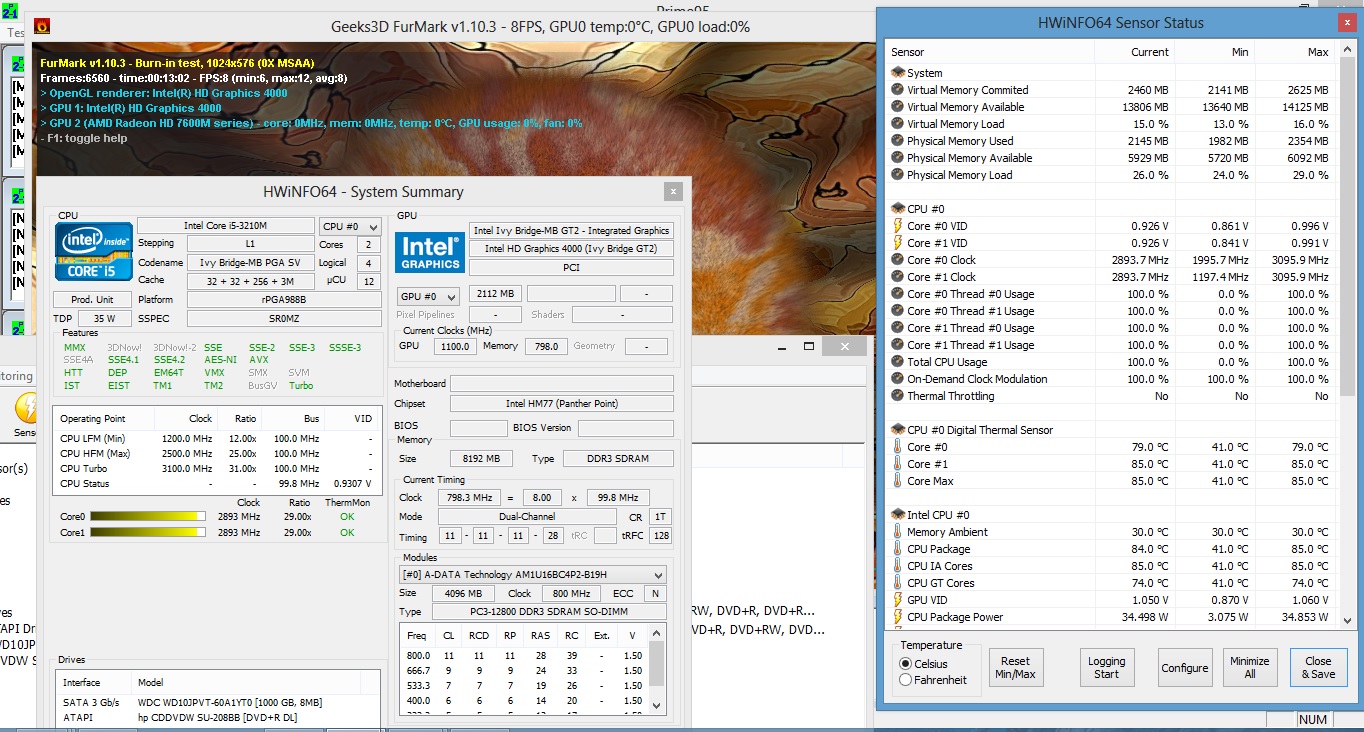
Task: Click the Core1 clock progress bar
Action: pos(147,533)
